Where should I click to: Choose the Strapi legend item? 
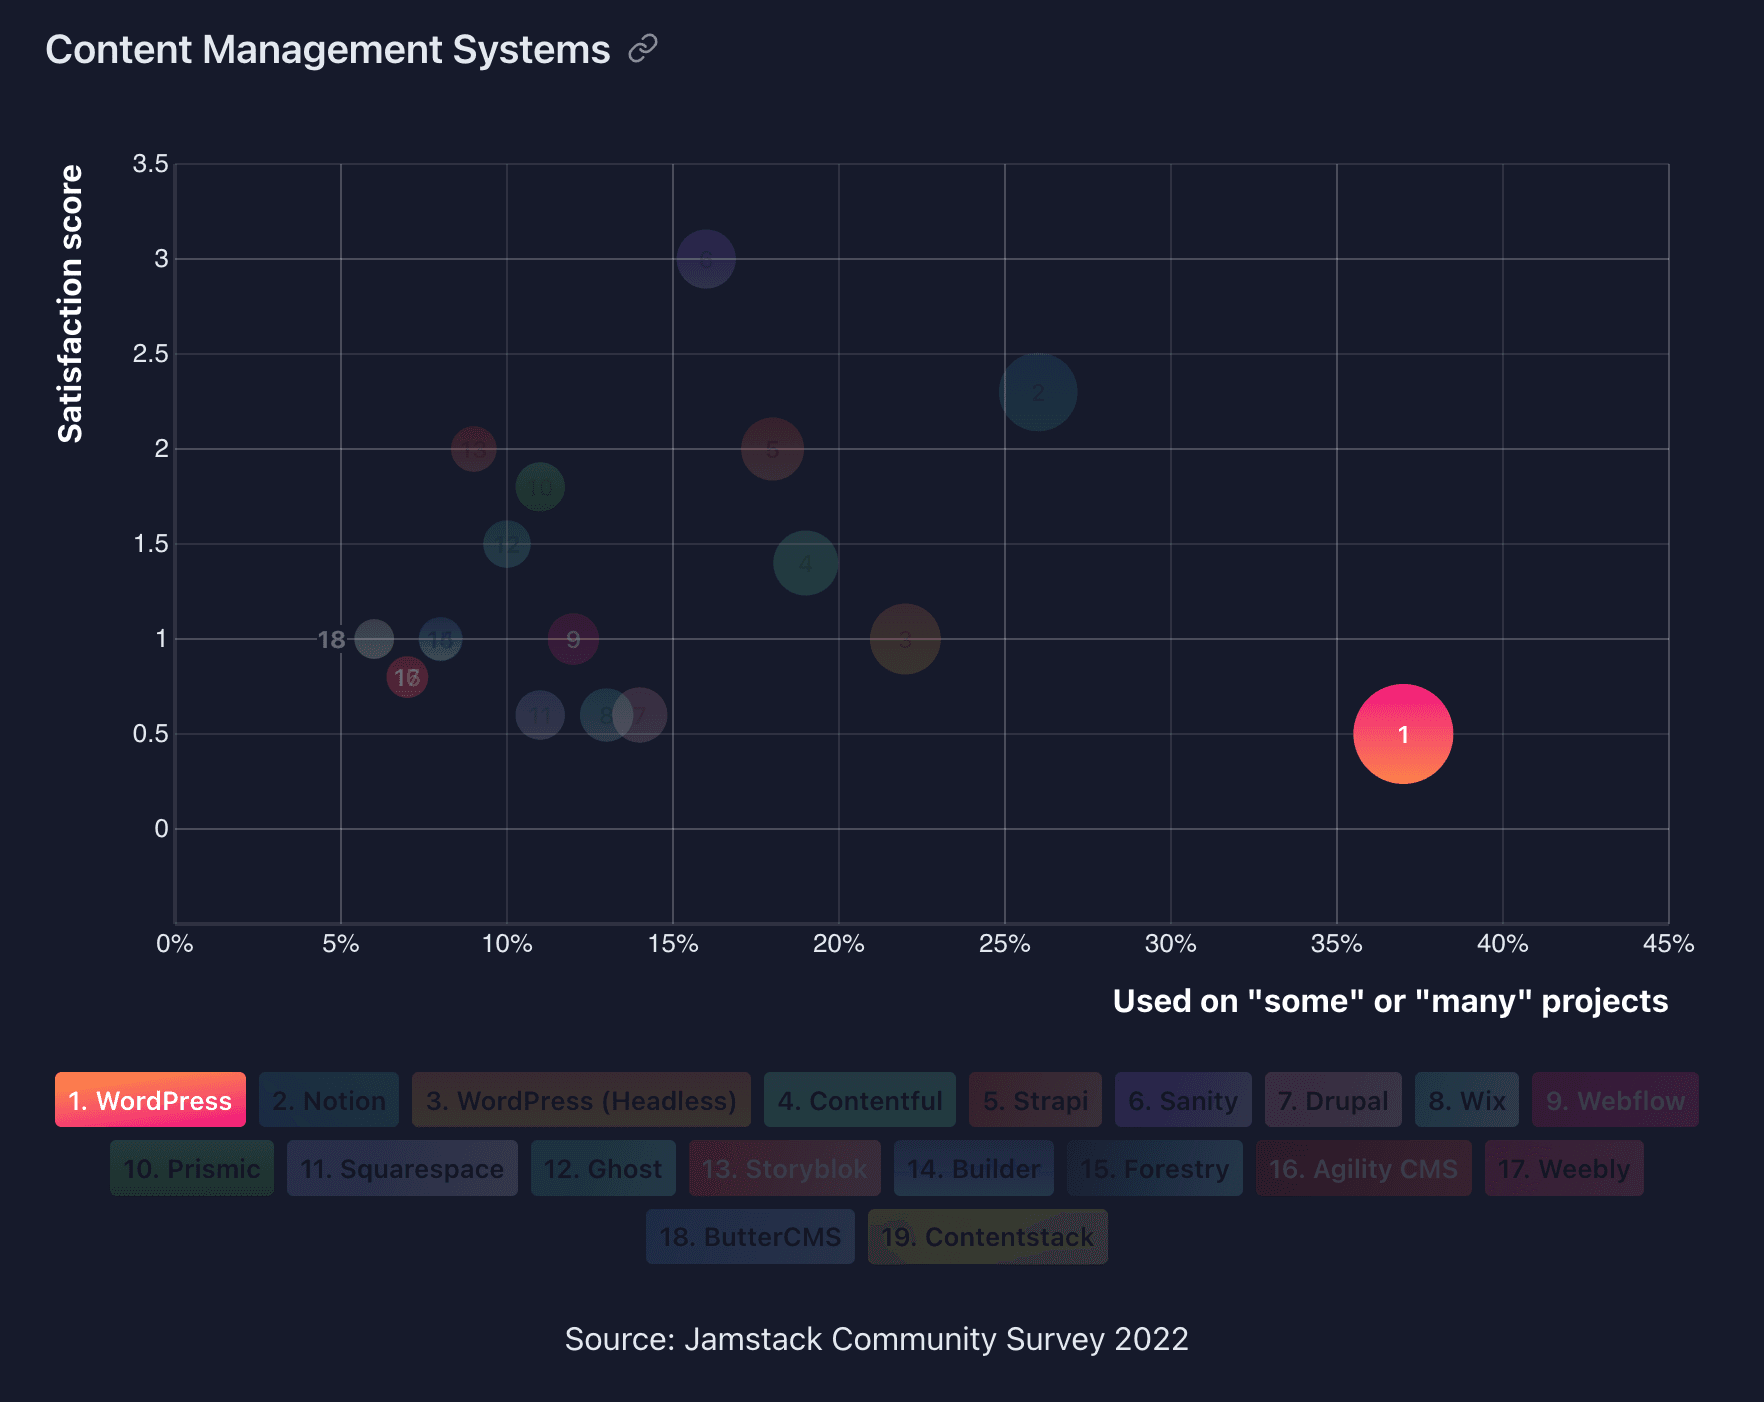coord(1035,1100)
